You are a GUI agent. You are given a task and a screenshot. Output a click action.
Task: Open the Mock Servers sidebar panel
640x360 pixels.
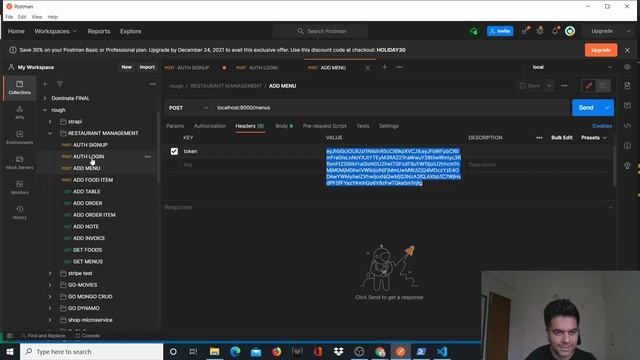click(x=19, y=162)
